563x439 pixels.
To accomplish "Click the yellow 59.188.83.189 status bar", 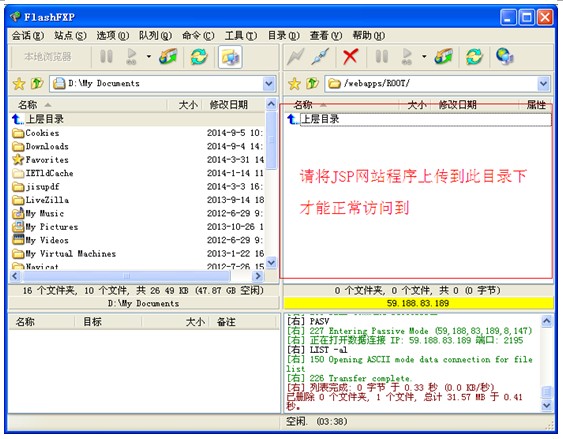I will point(419,303).
